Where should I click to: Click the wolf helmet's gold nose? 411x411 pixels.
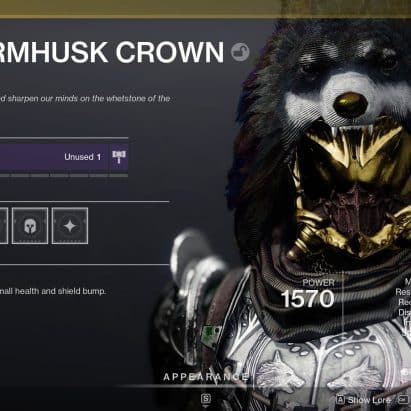click(x=351, y=105)
